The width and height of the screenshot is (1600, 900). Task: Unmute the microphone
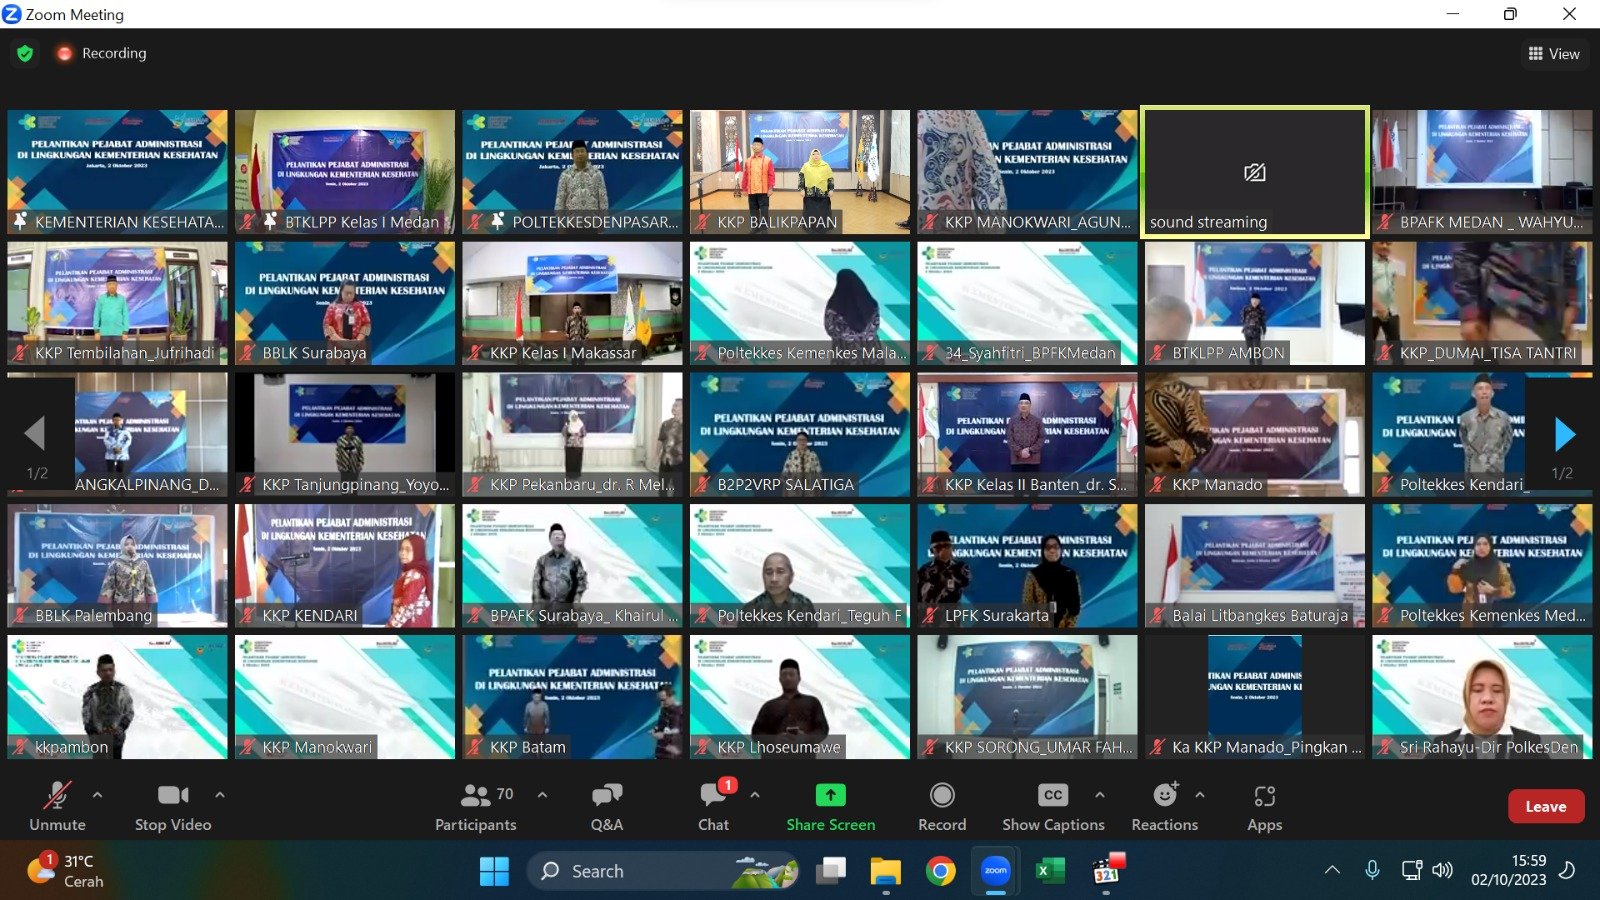[x=57, y=806]
